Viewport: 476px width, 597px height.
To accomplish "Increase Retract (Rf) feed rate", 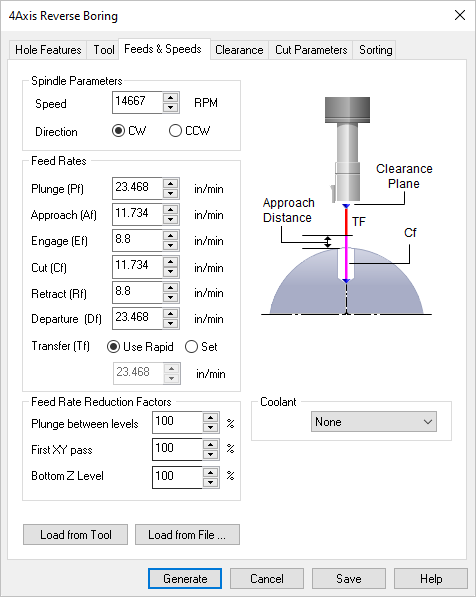I will [x=171, y=287].
